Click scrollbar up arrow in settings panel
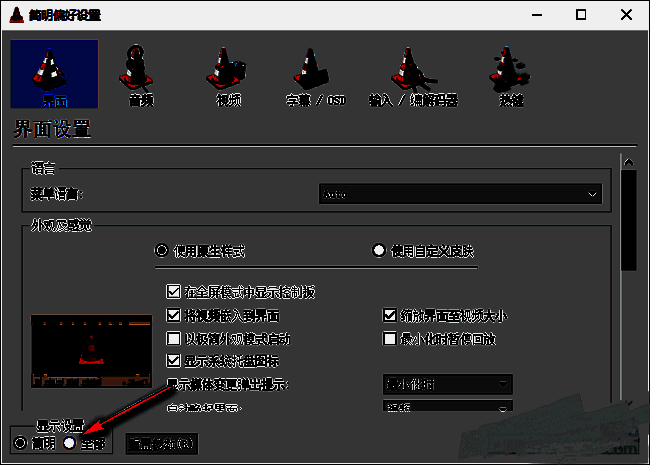650x465 pixels. tap(628, 162)
